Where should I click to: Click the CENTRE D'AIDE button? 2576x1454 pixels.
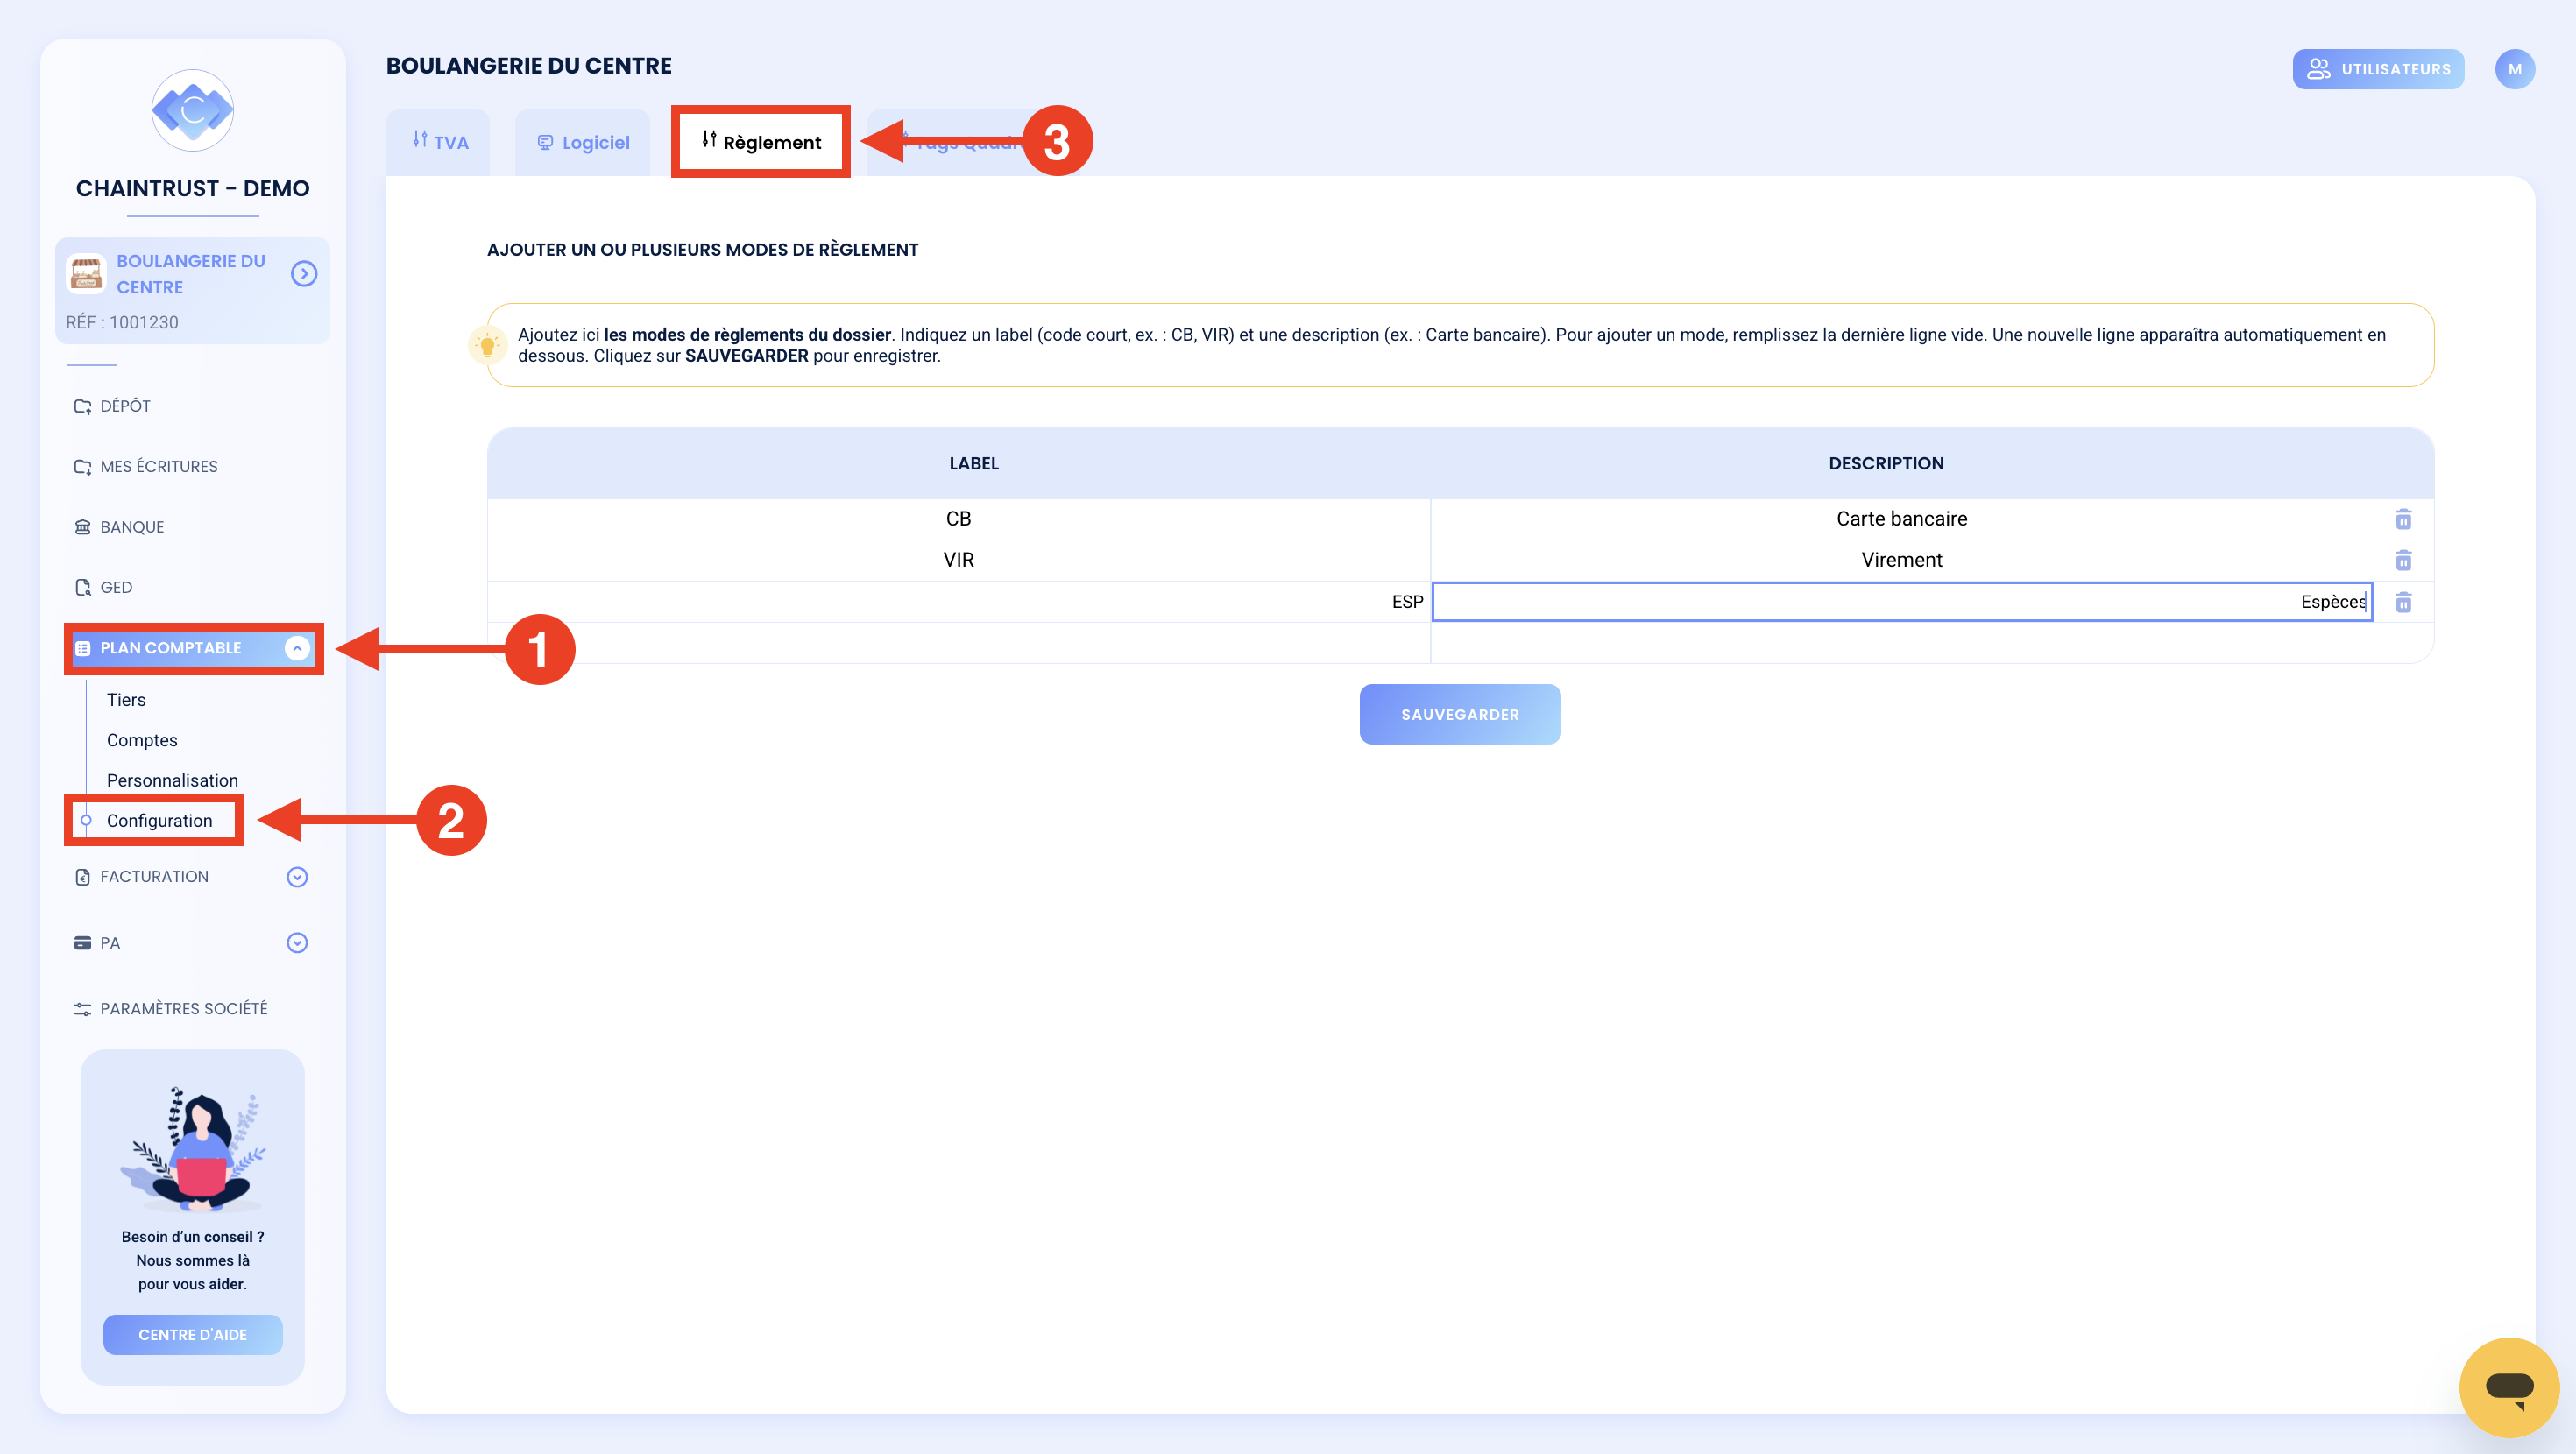[x=193, y=1335]
